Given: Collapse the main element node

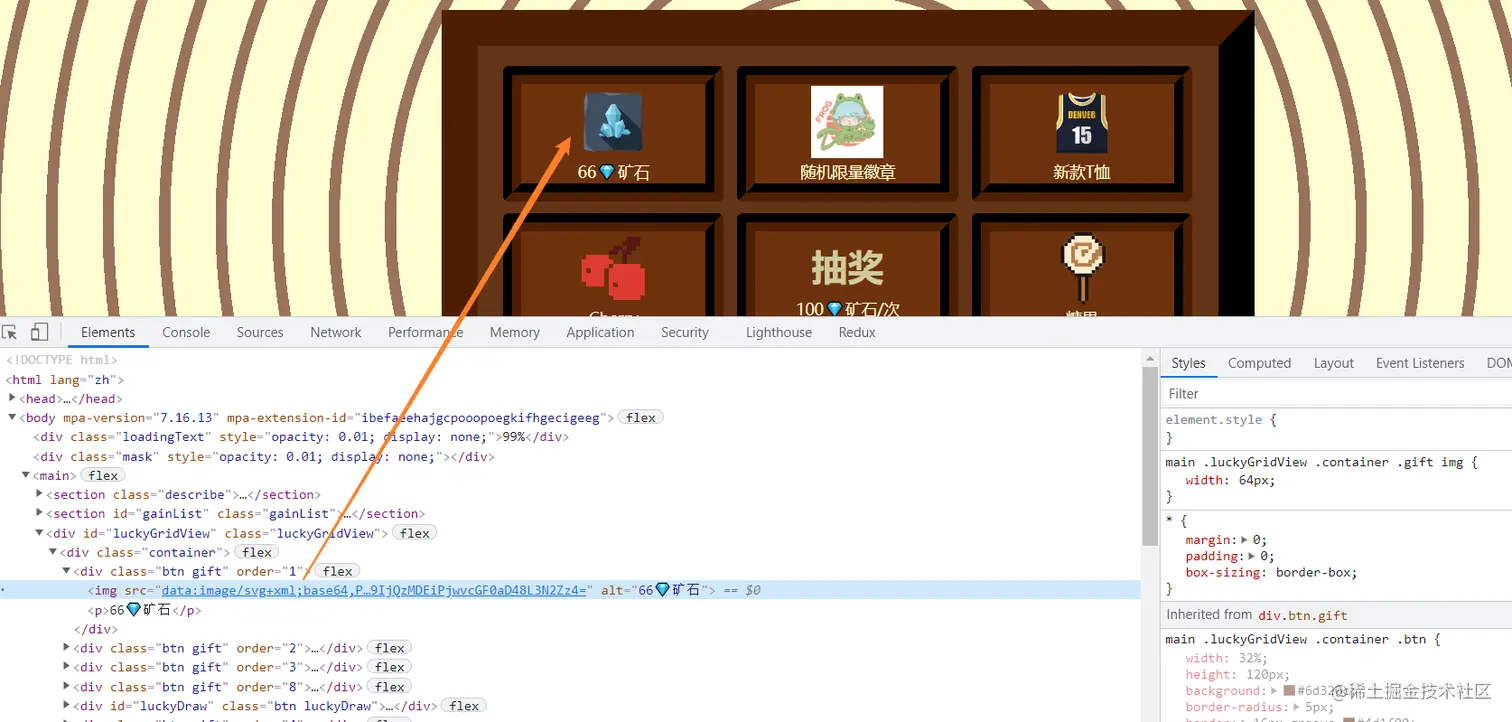Looking at the screenshot, I should pos(26,475).
